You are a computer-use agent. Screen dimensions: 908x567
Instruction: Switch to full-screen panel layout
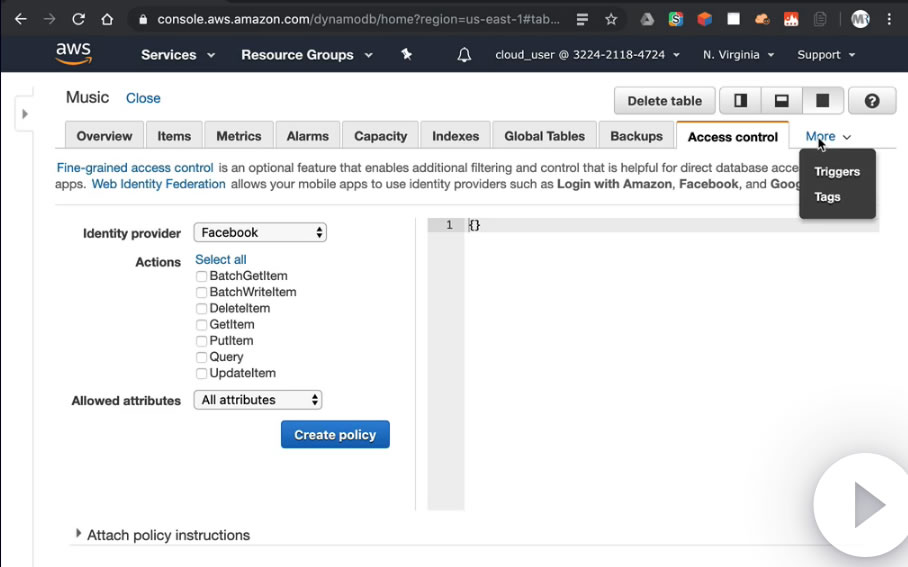tap(823, 100)
